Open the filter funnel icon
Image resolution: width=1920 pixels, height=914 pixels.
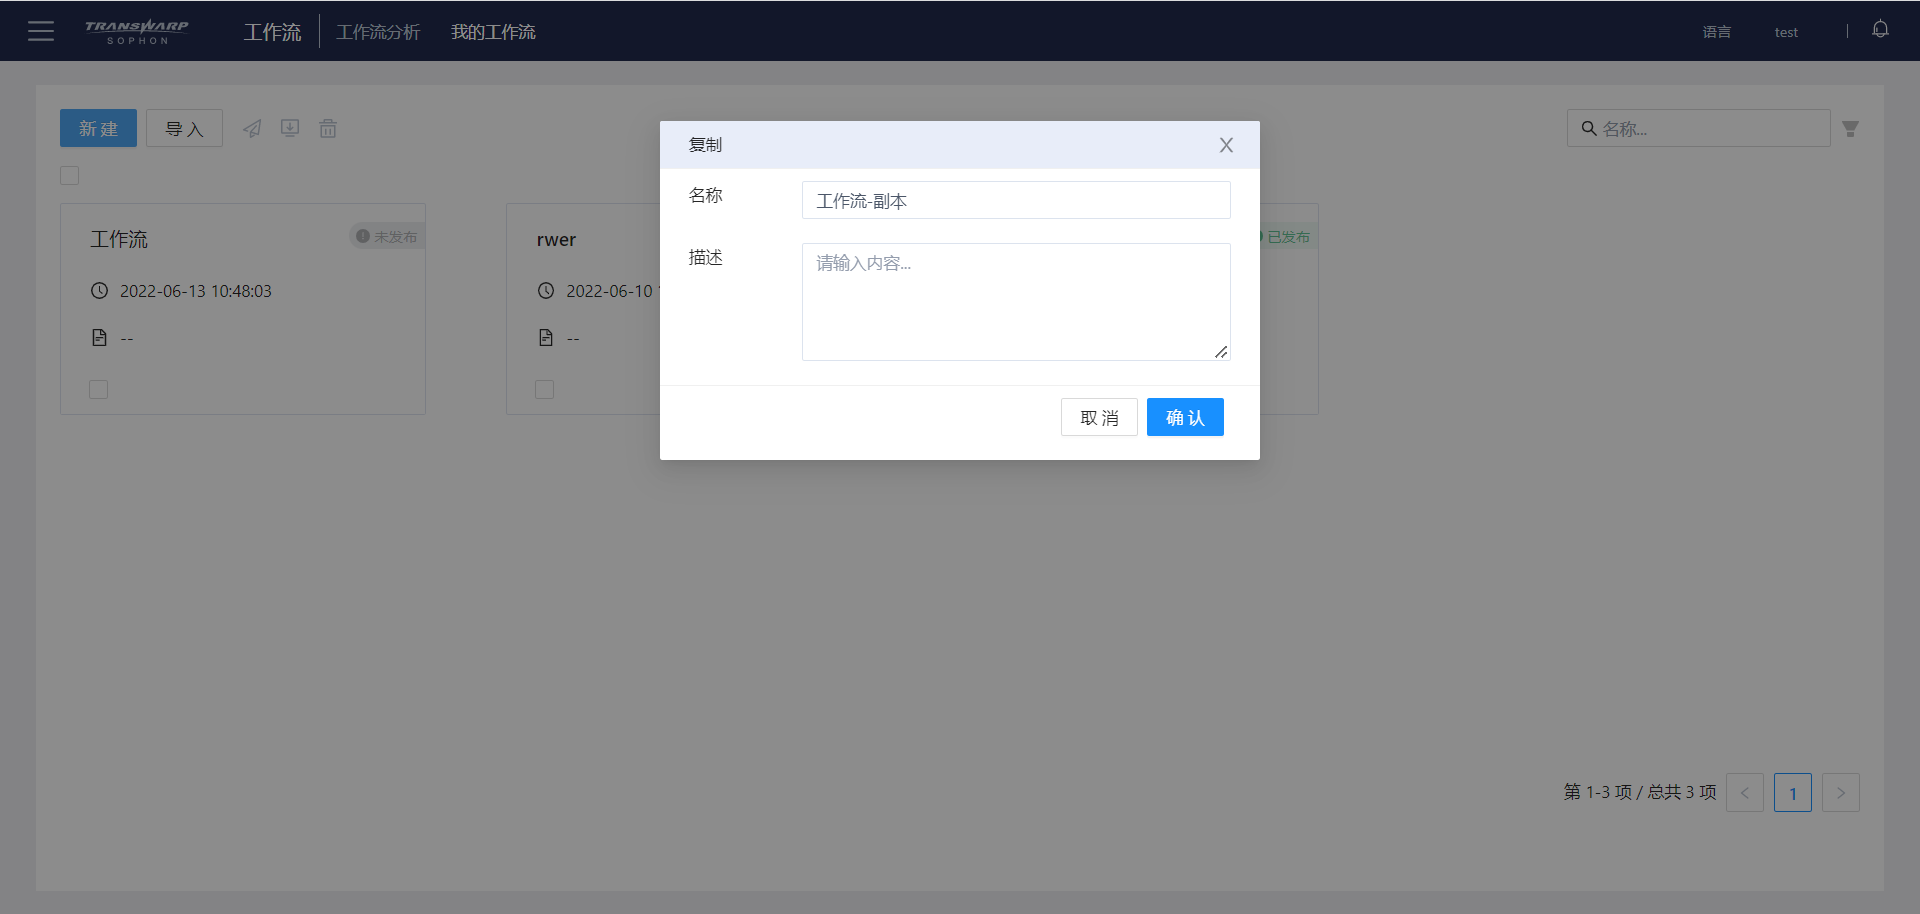pyautogui.click(x=1851, y=129)
